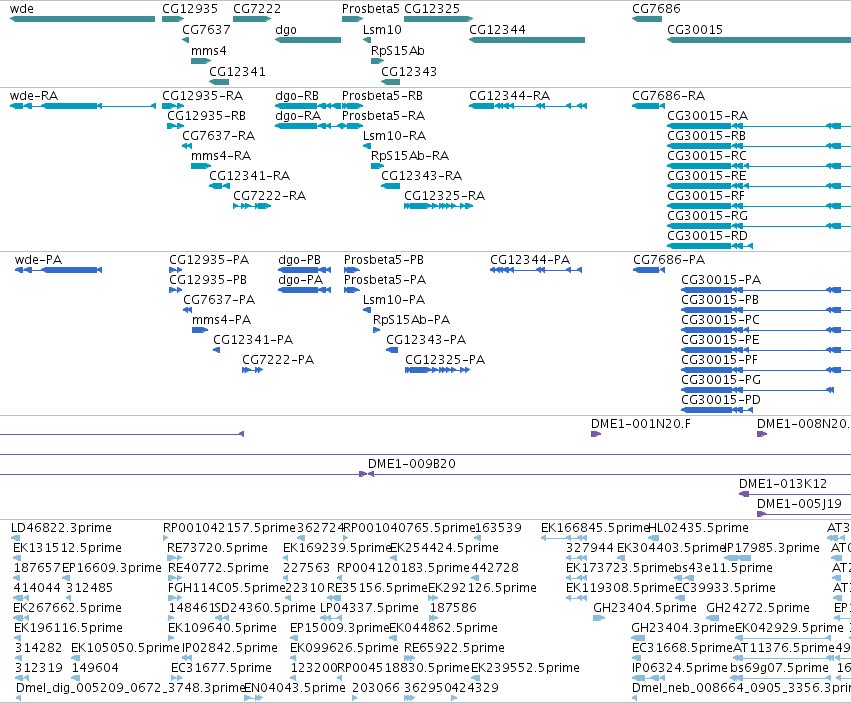The image size is (851, 703).
Task: Select the DME1-013K12 BAC label
Action: pyautogui.click(x=783, y=484)
